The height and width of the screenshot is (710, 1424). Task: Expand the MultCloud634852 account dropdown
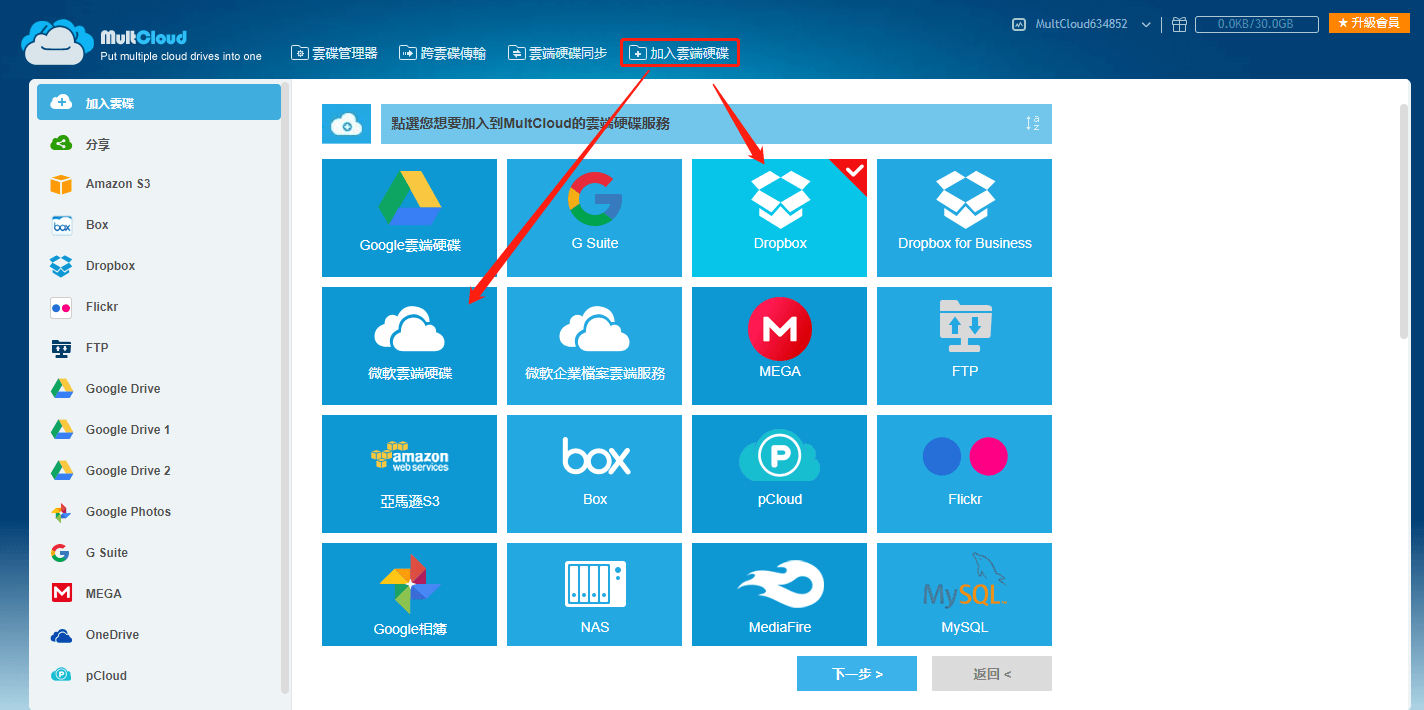pos(1146,24)
